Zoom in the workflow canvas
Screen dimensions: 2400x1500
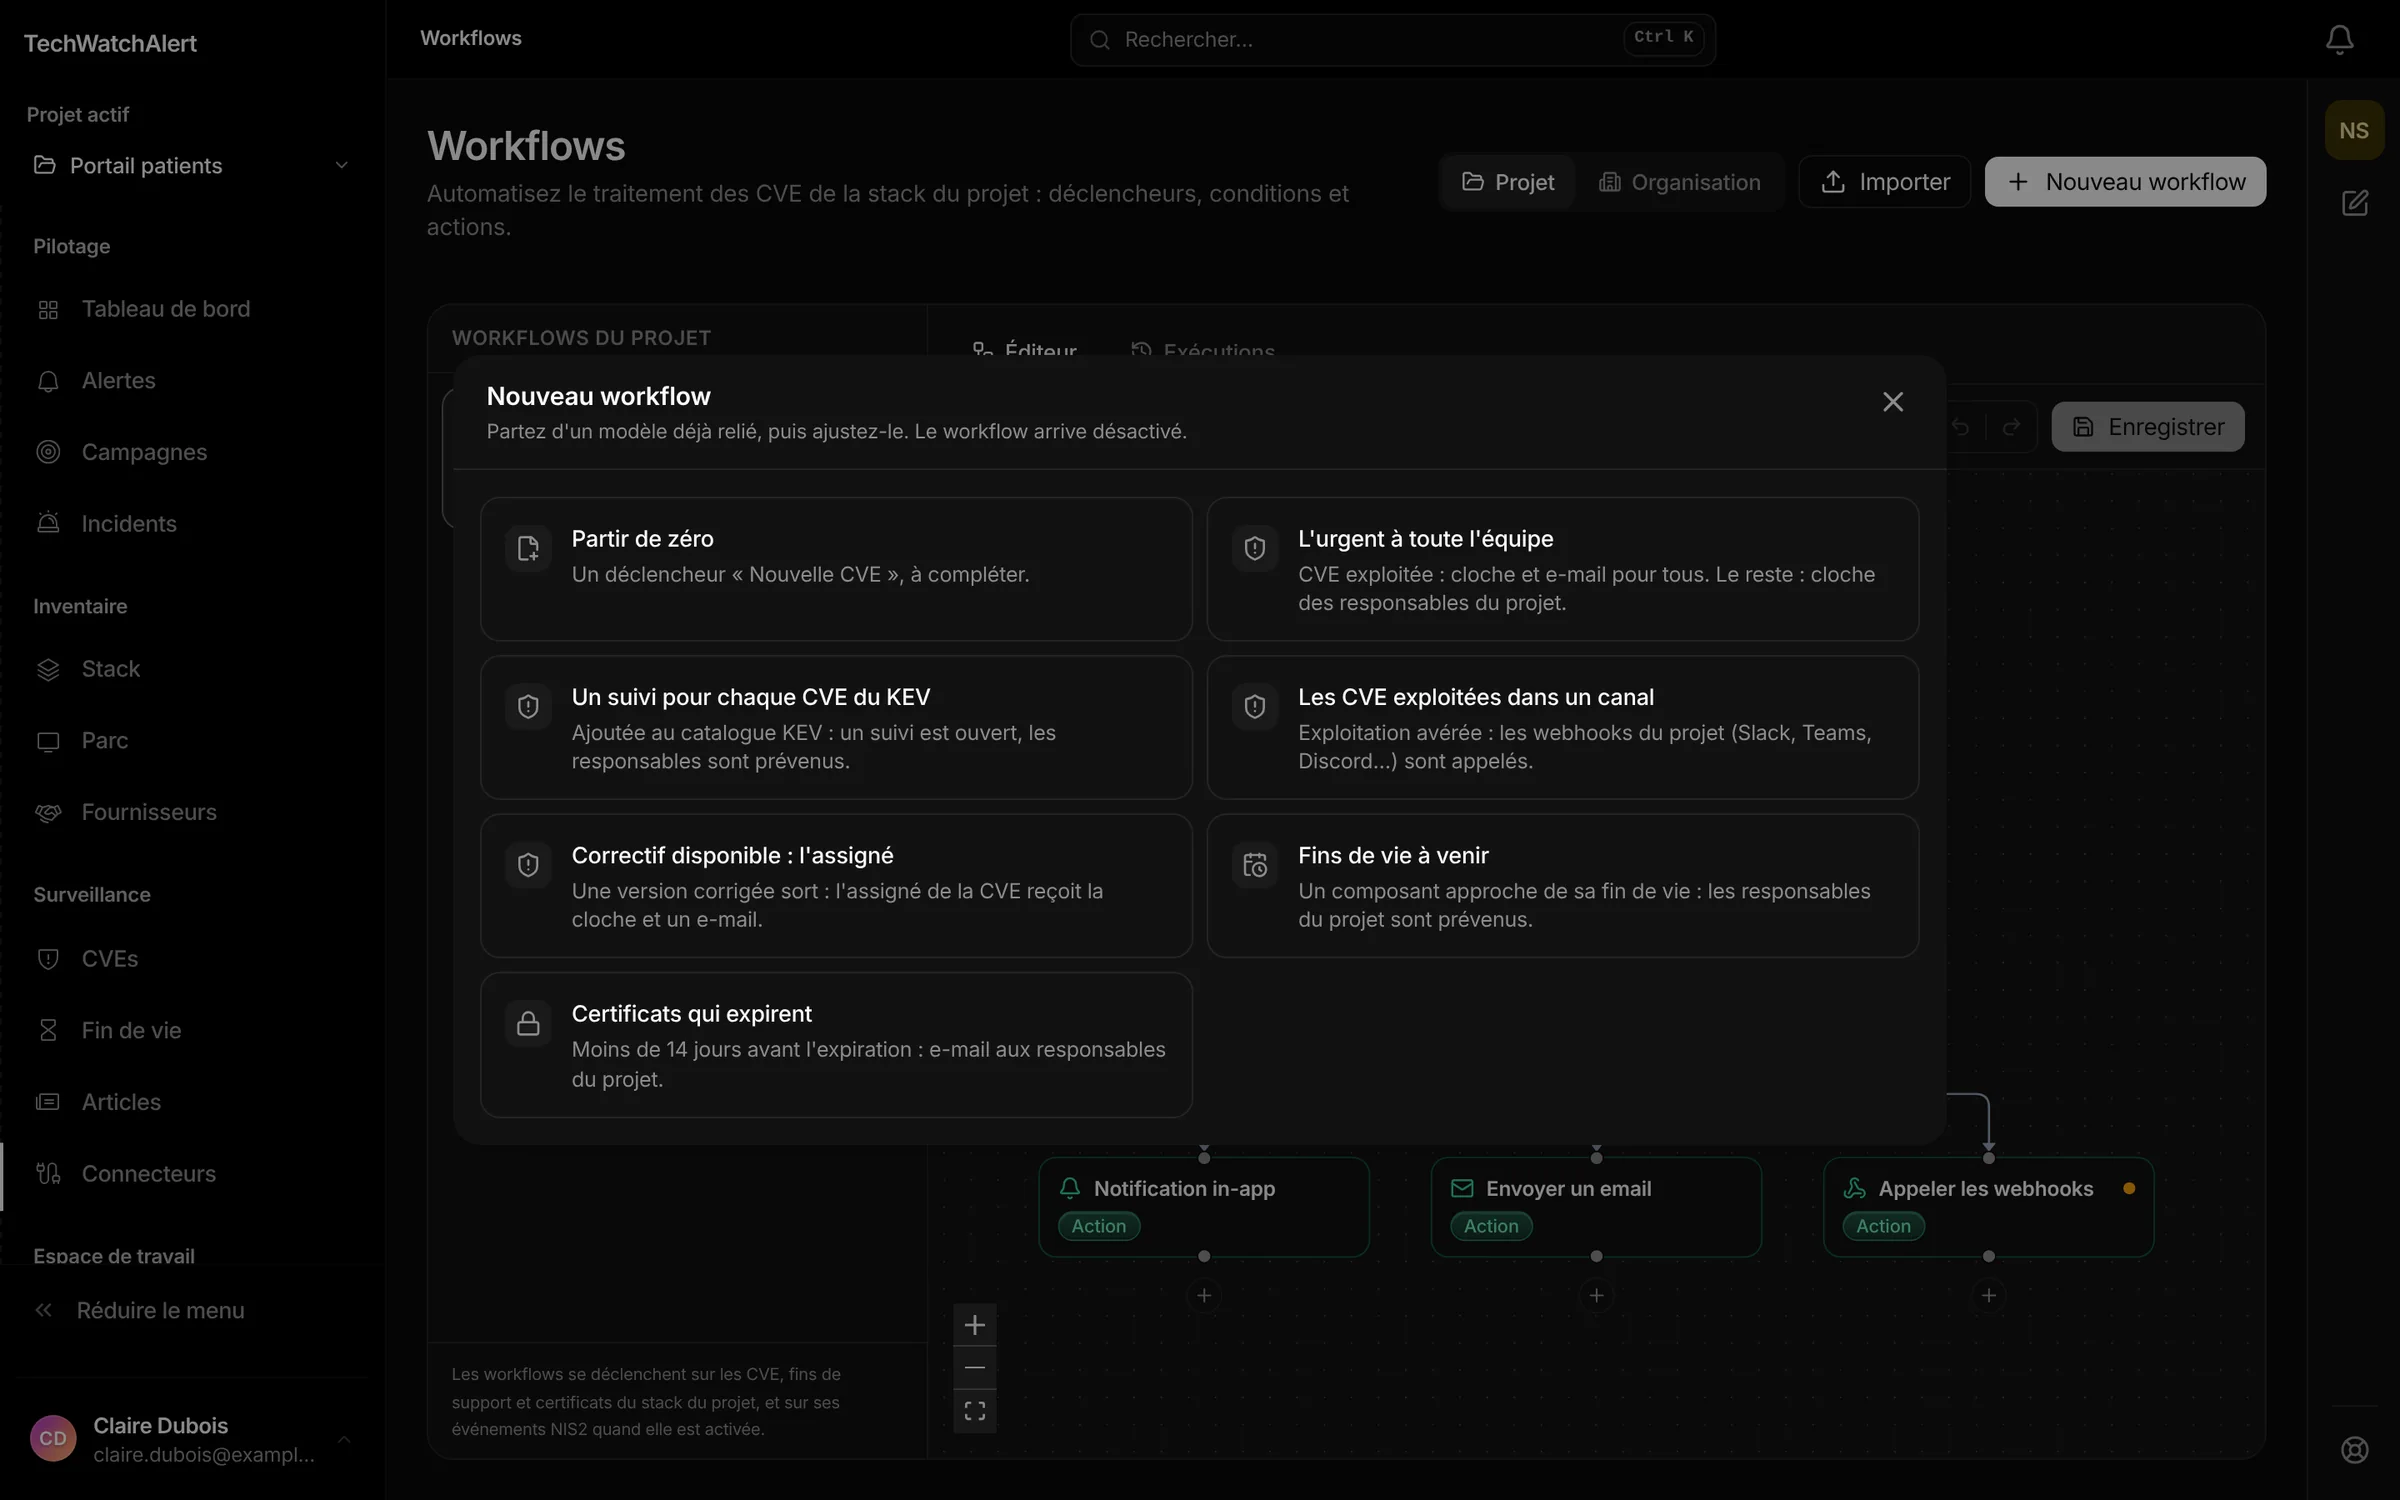pyautogui.click(x=974, y=1325)
